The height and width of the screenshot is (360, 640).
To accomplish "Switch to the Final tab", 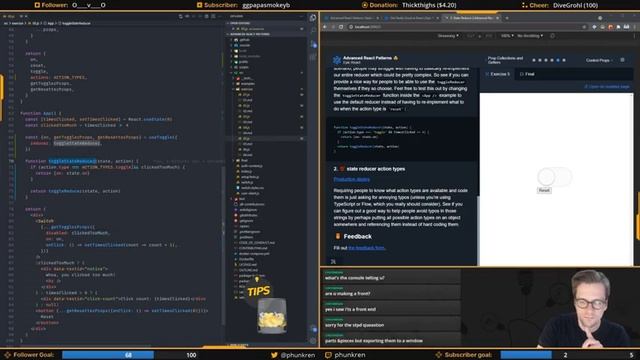I will [x=527, y=74].
